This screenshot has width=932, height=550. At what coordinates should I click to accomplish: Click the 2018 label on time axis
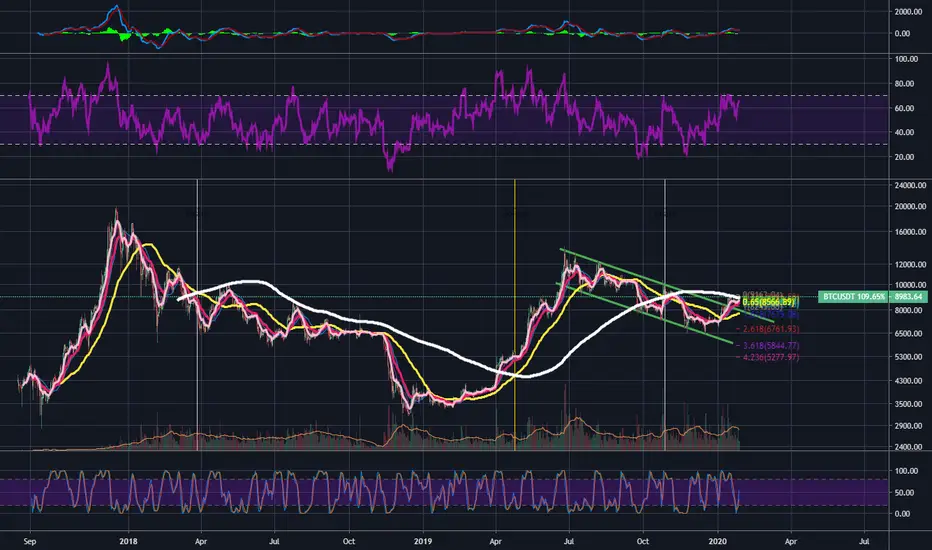[128, 542]
